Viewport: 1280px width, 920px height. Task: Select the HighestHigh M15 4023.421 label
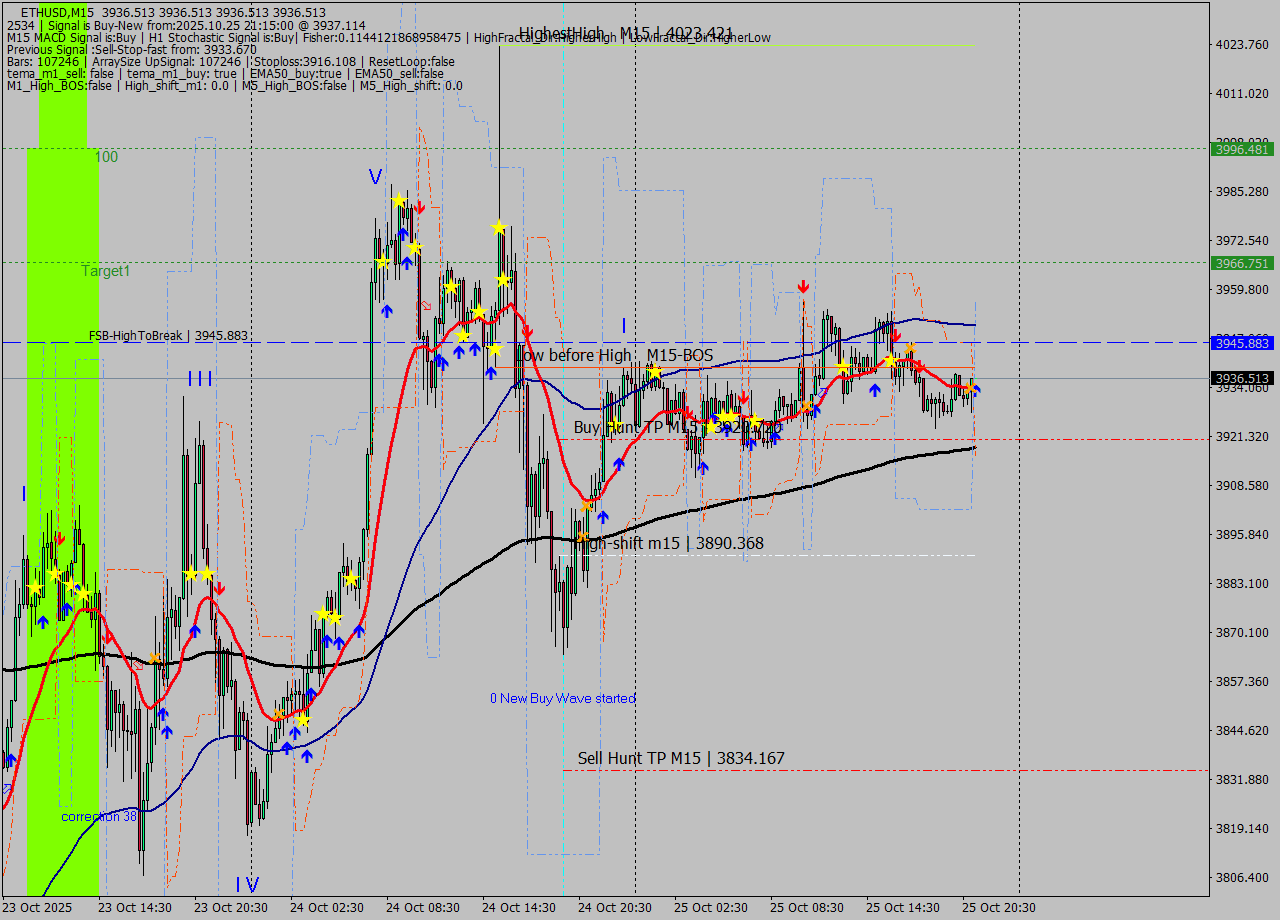click(626, 33)
